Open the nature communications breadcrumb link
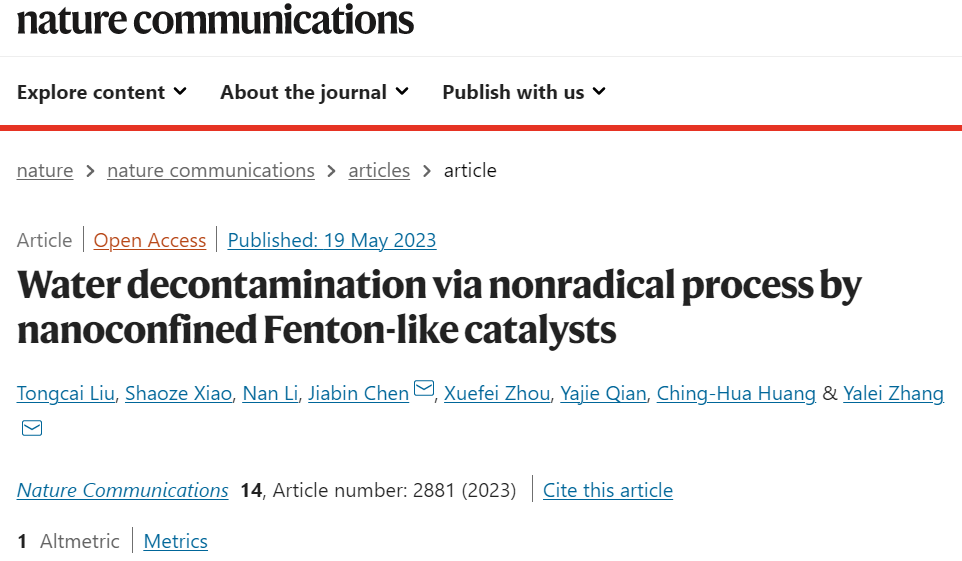Image resolution: width=962 pixels, height=561 pixels. pyautogui.click(x=210, y=170)
